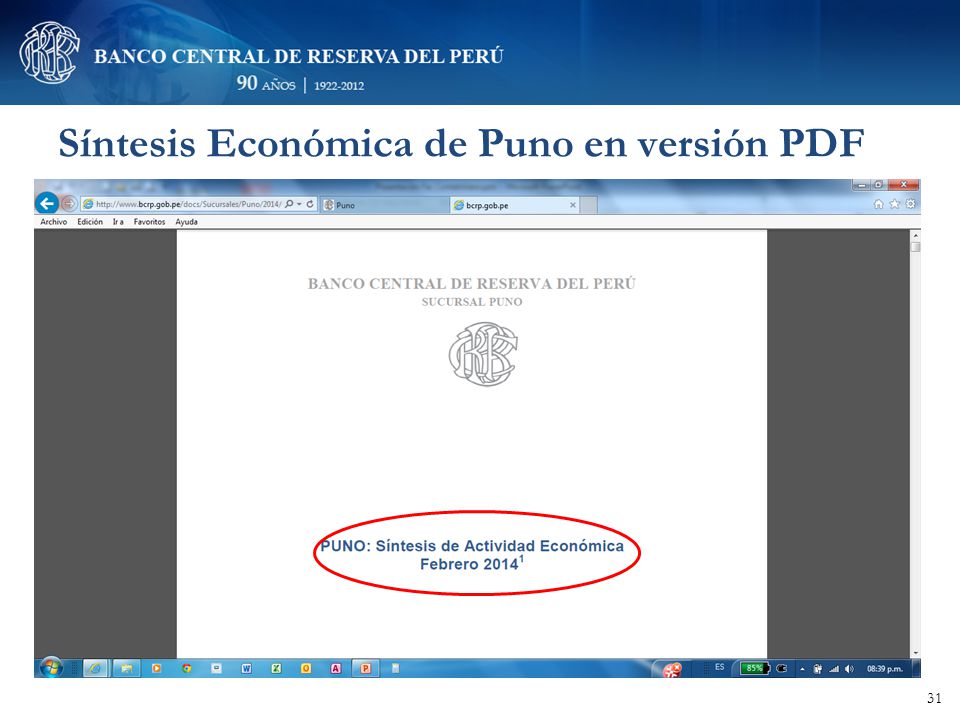960x720 pixels.
Task: Click the 08:39 p.m. system clock
Action: coord(885,669)
